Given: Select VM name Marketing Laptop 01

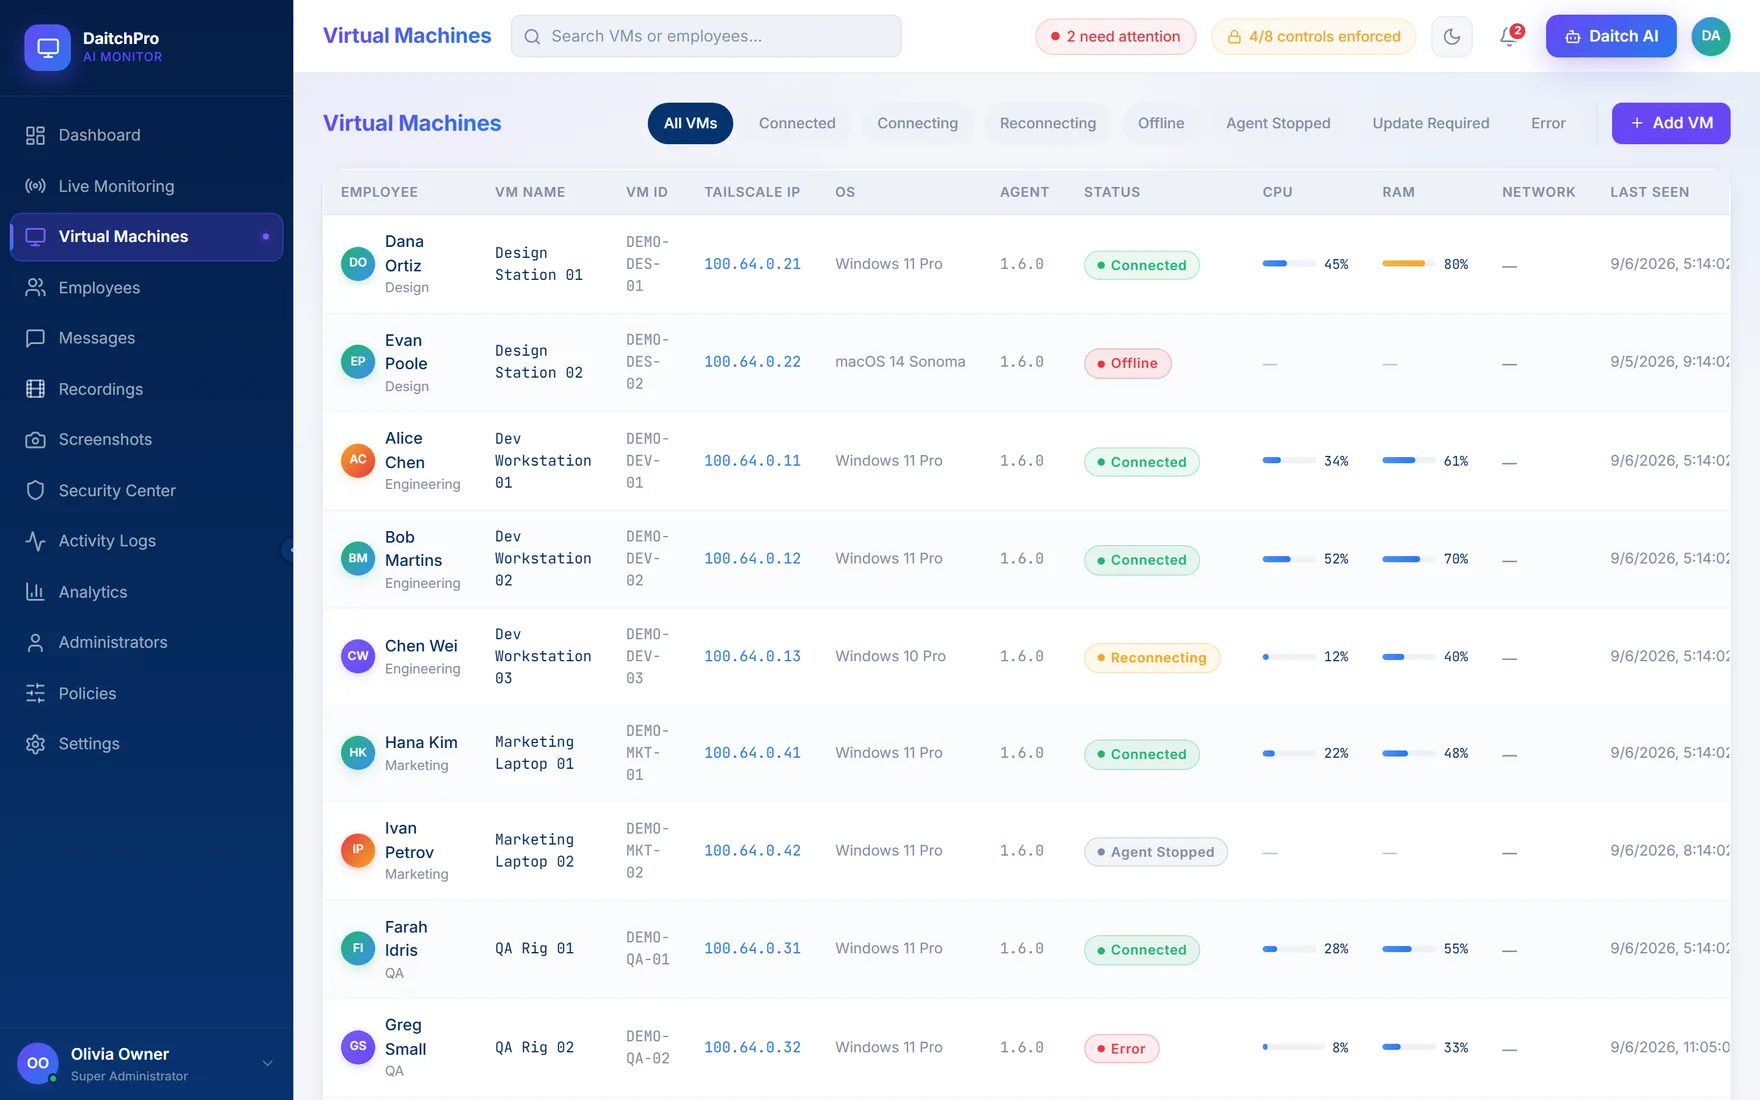Looking at the screenshot, I should 535,753.
